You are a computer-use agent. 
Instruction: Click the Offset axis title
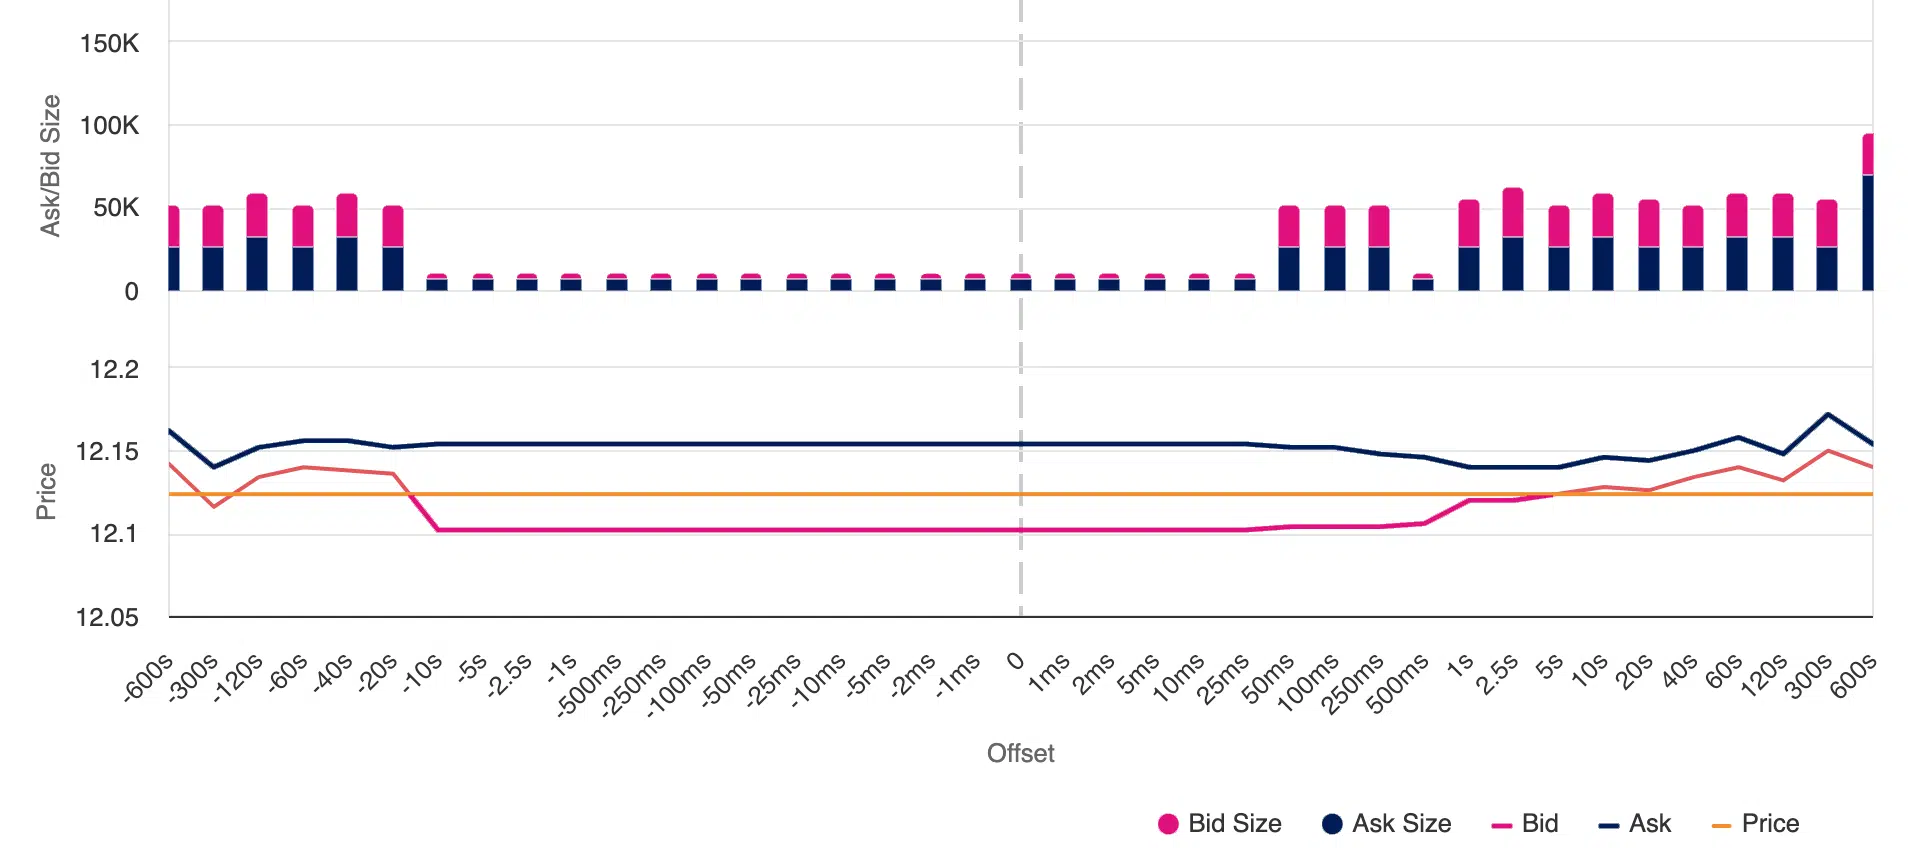tap(1021, 753)
